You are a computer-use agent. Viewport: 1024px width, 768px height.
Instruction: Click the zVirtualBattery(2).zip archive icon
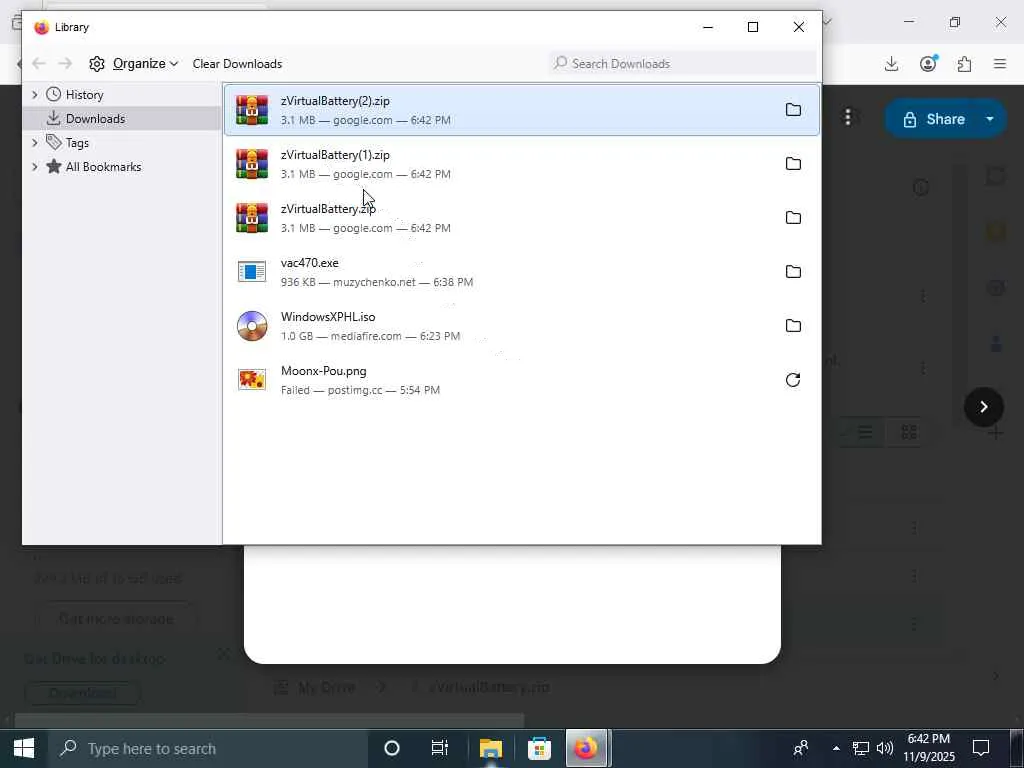point(252,110)
